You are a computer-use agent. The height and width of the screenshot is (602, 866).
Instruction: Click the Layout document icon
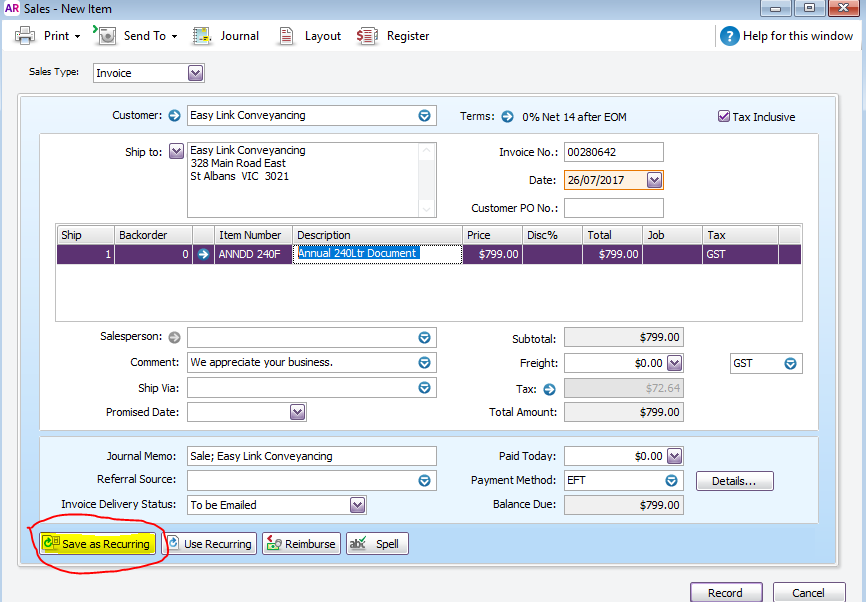[286, 36]
